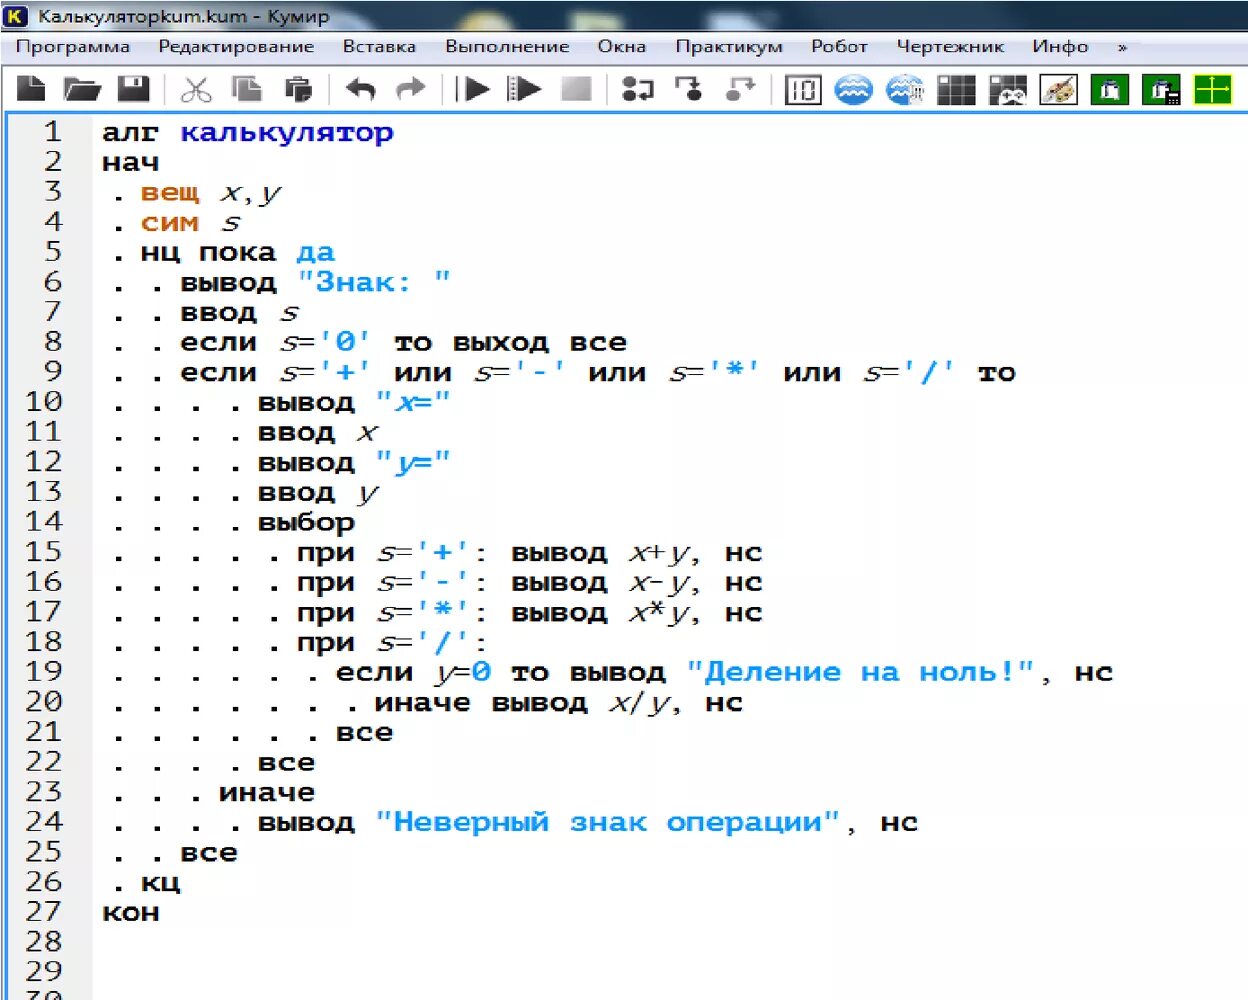Open the Выполнение menu
The image size is (1248, 1000).
coord(507,47)
